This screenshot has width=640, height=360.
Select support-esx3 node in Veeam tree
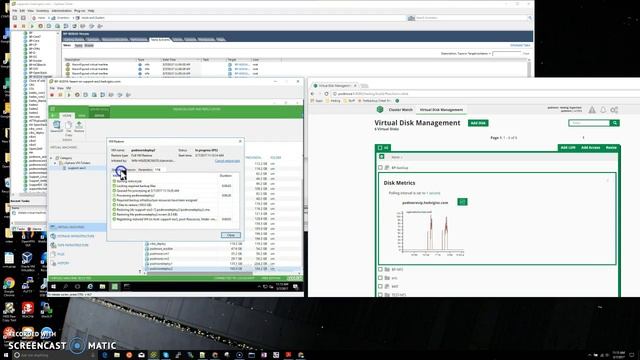pyautogui.click(x=77, y=168)
